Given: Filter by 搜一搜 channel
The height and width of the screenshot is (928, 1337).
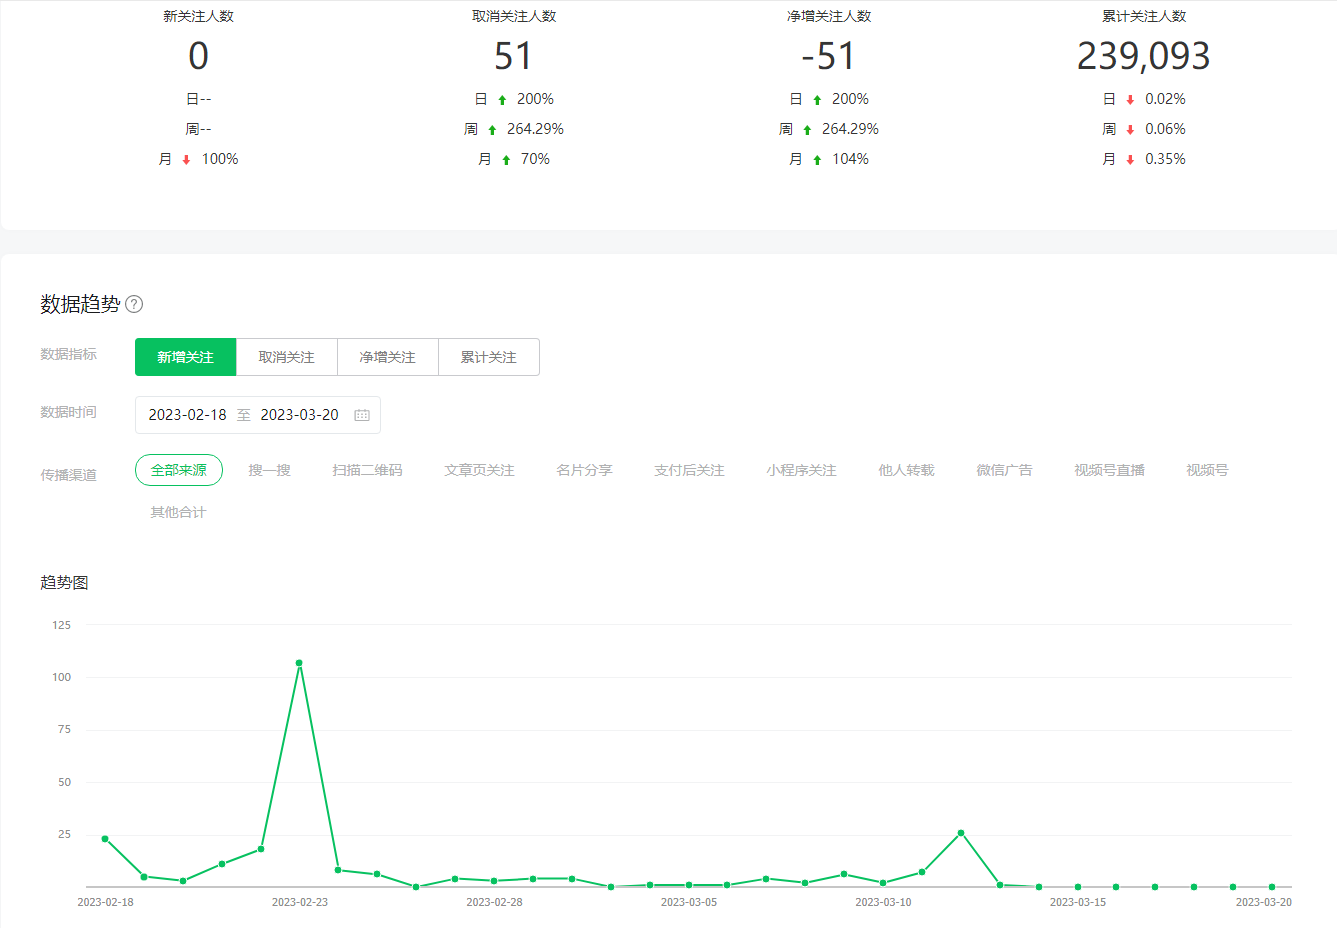Looking at the screenshot, I should click(270, 470).
